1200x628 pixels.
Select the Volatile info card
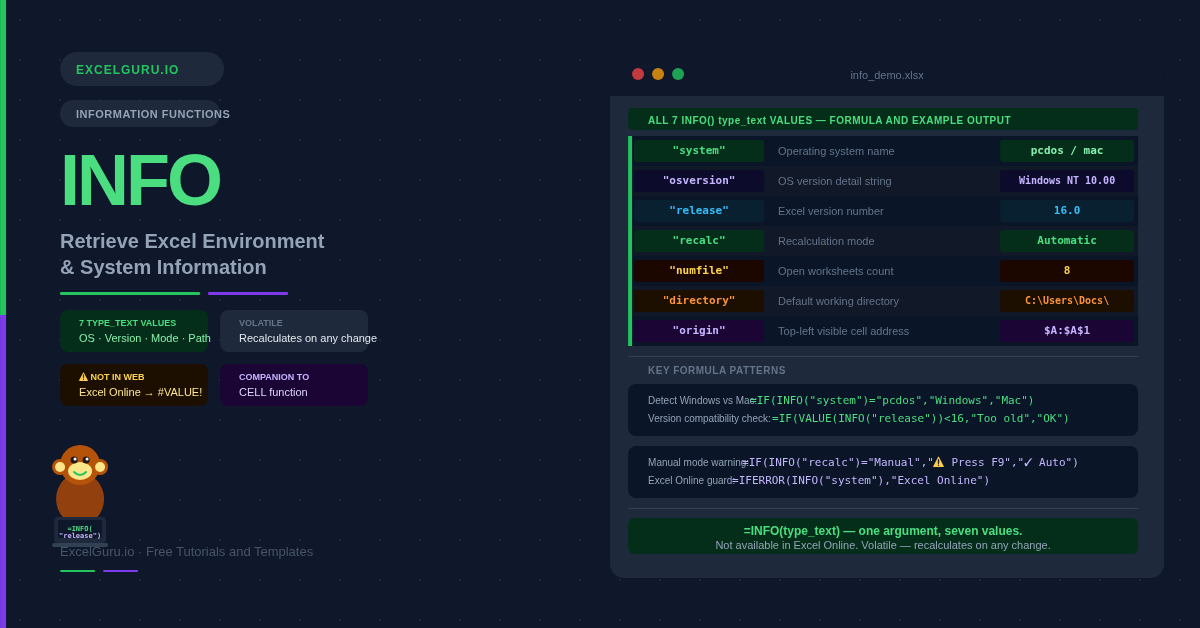[294, 331]
